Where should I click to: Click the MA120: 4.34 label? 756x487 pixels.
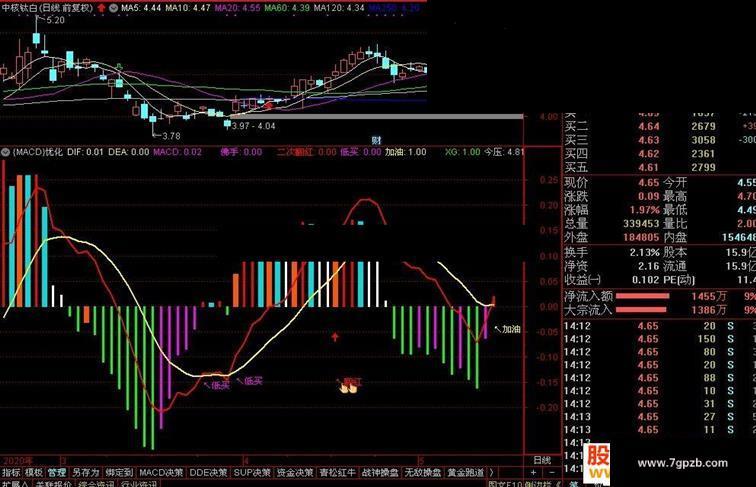click(x=339, y=8)
